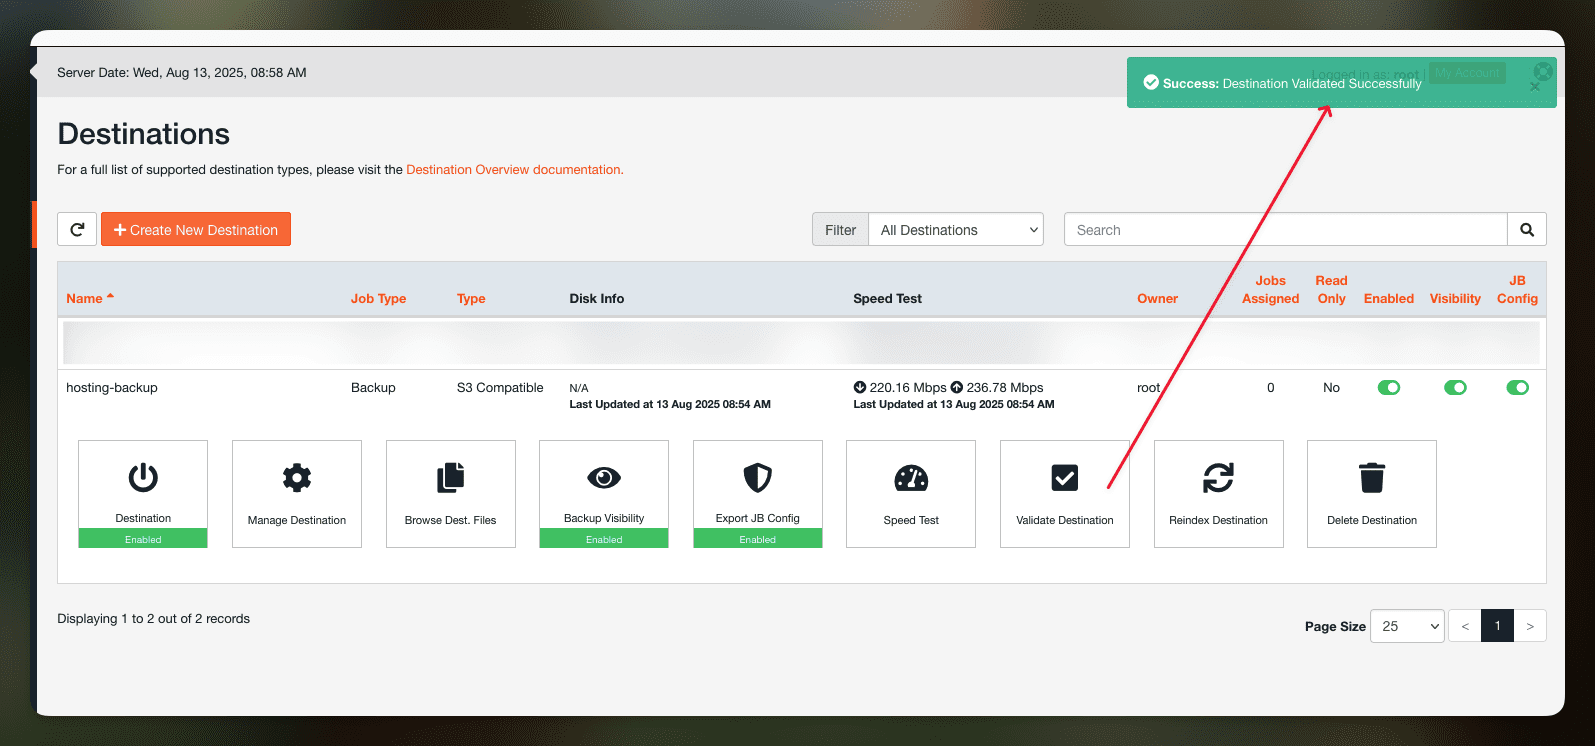Sort by Jobs Assigned column
Screen dimensions: 1595x746
point(1270,289)
